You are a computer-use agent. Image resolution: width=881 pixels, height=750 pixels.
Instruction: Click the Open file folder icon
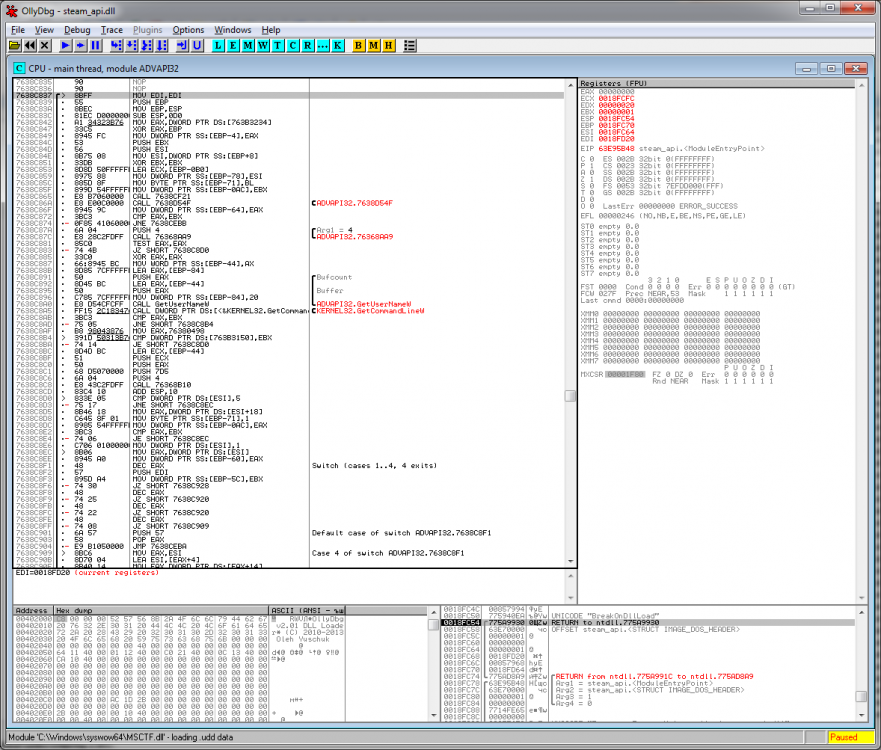coord(14,45)
